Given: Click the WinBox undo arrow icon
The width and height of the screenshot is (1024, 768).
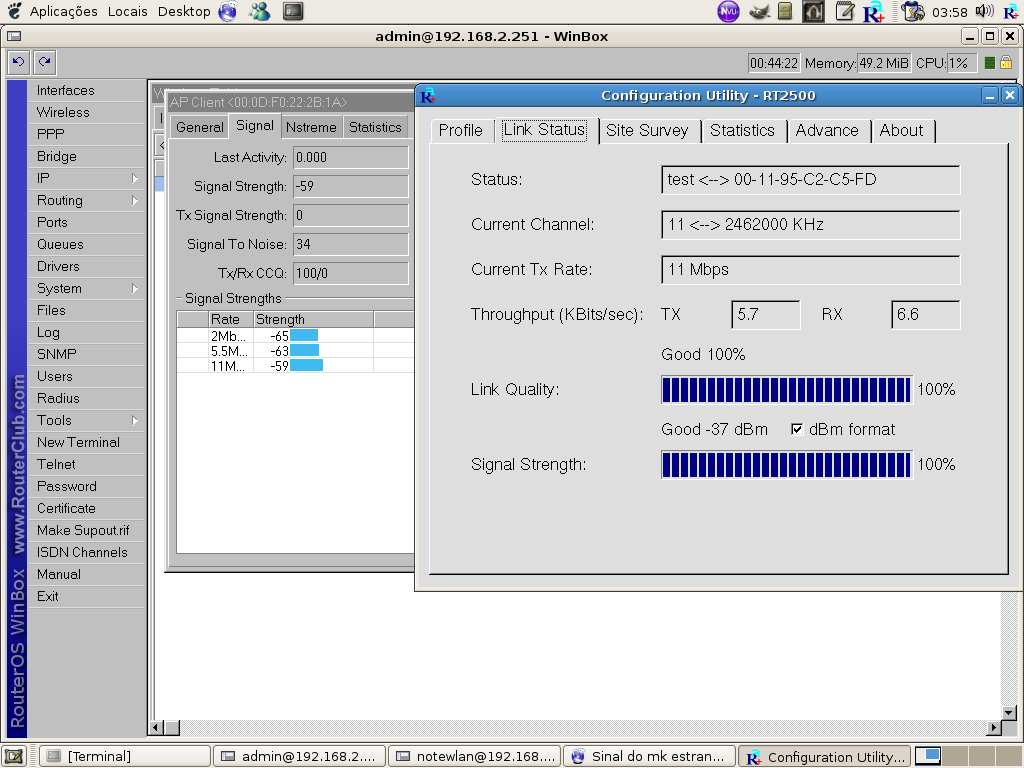Looking at the screenshot, I should pyautogui.click(x=19, y=62).
